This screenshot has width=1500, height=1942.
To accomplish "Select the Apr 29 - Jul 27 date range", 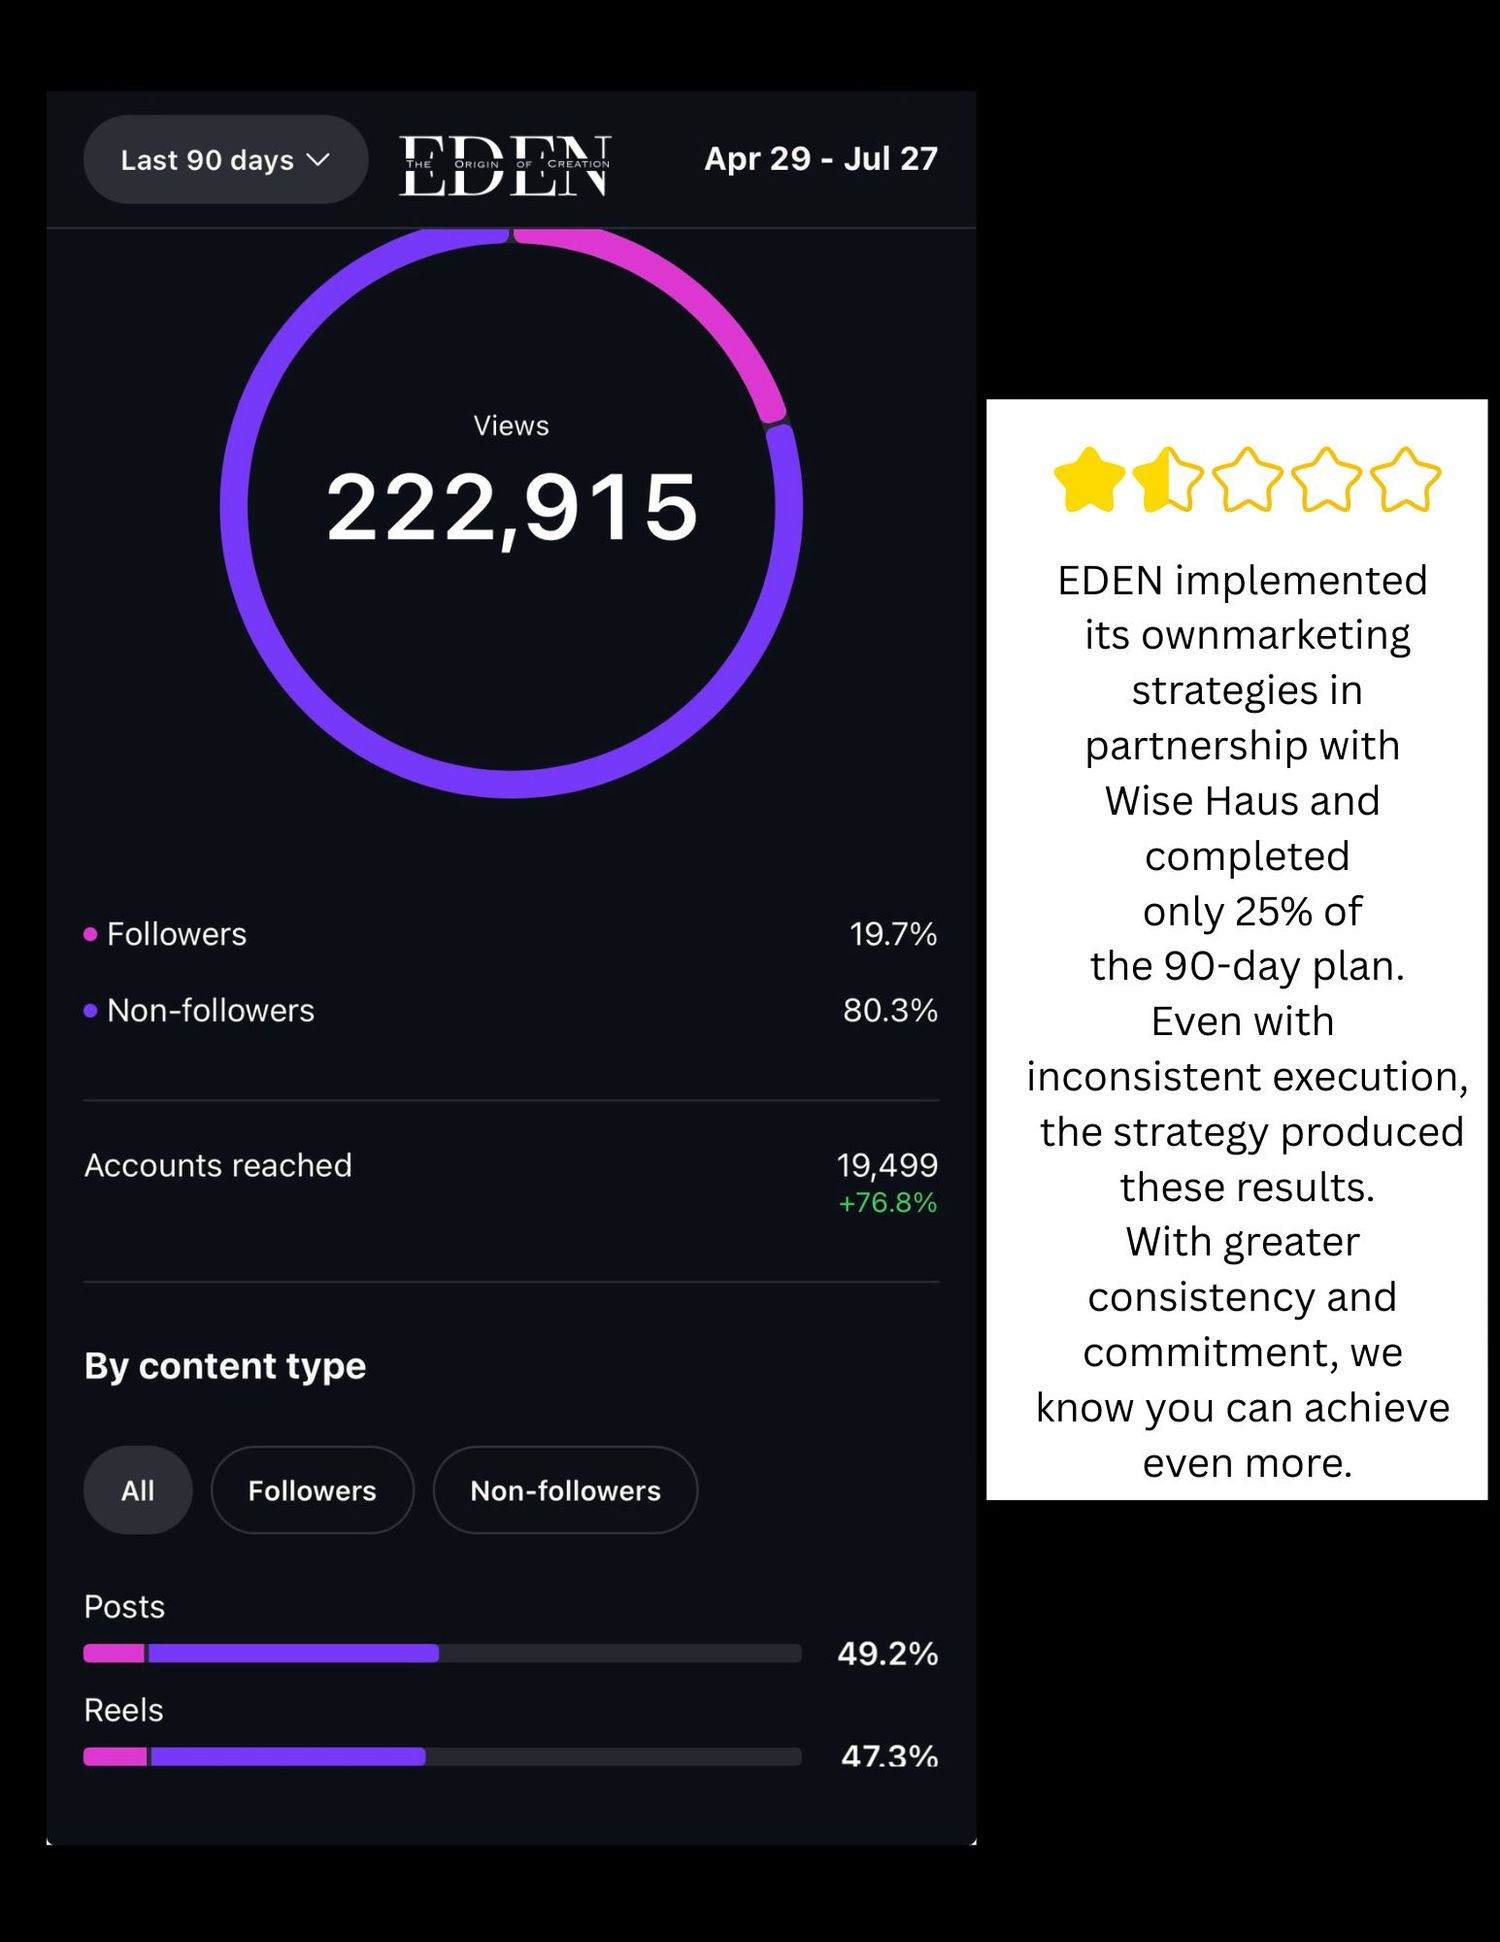I will (820, 159).
